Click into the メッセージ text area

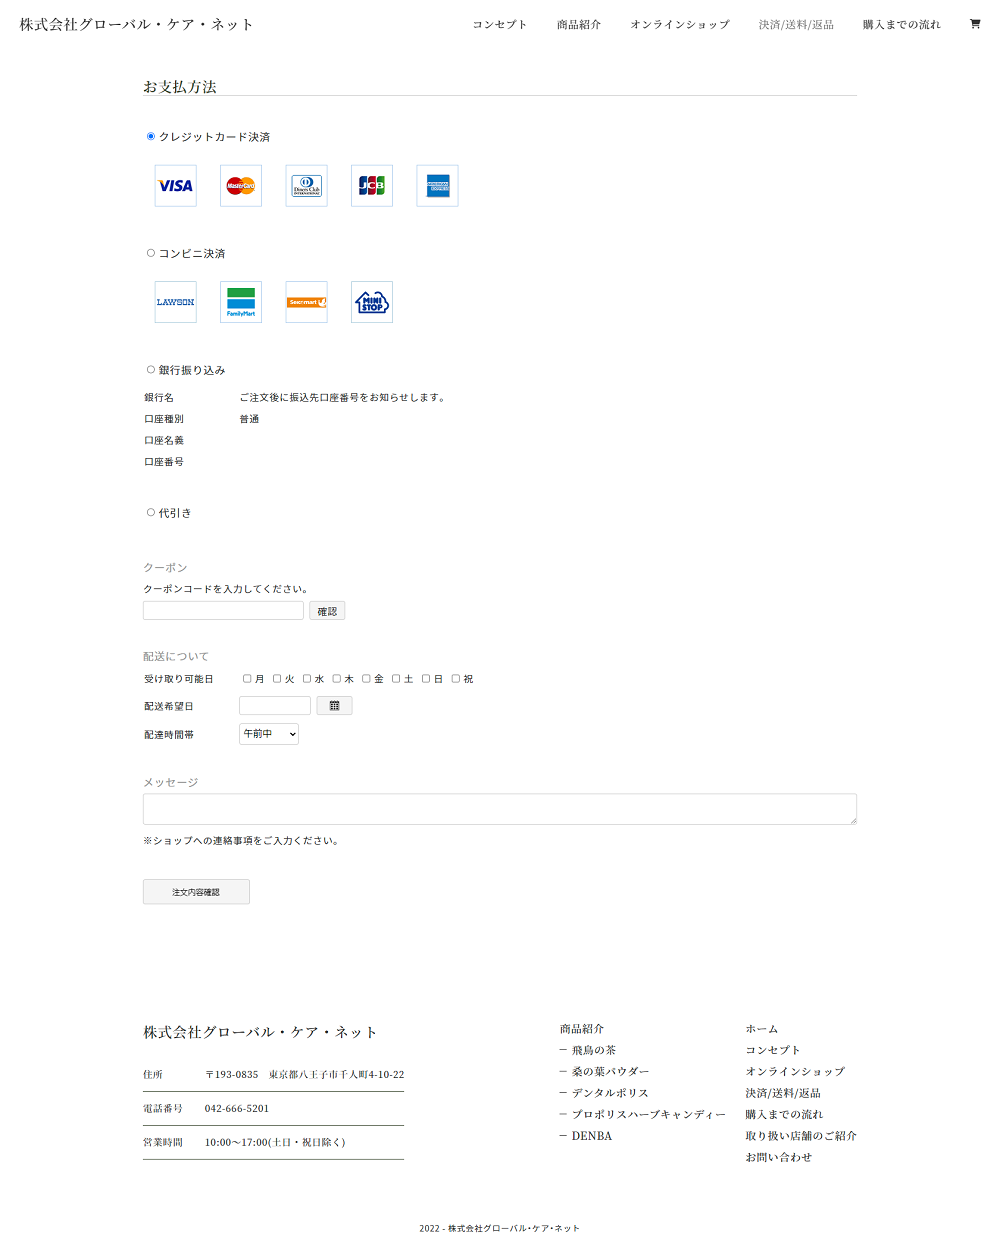(x=500, y=809)
